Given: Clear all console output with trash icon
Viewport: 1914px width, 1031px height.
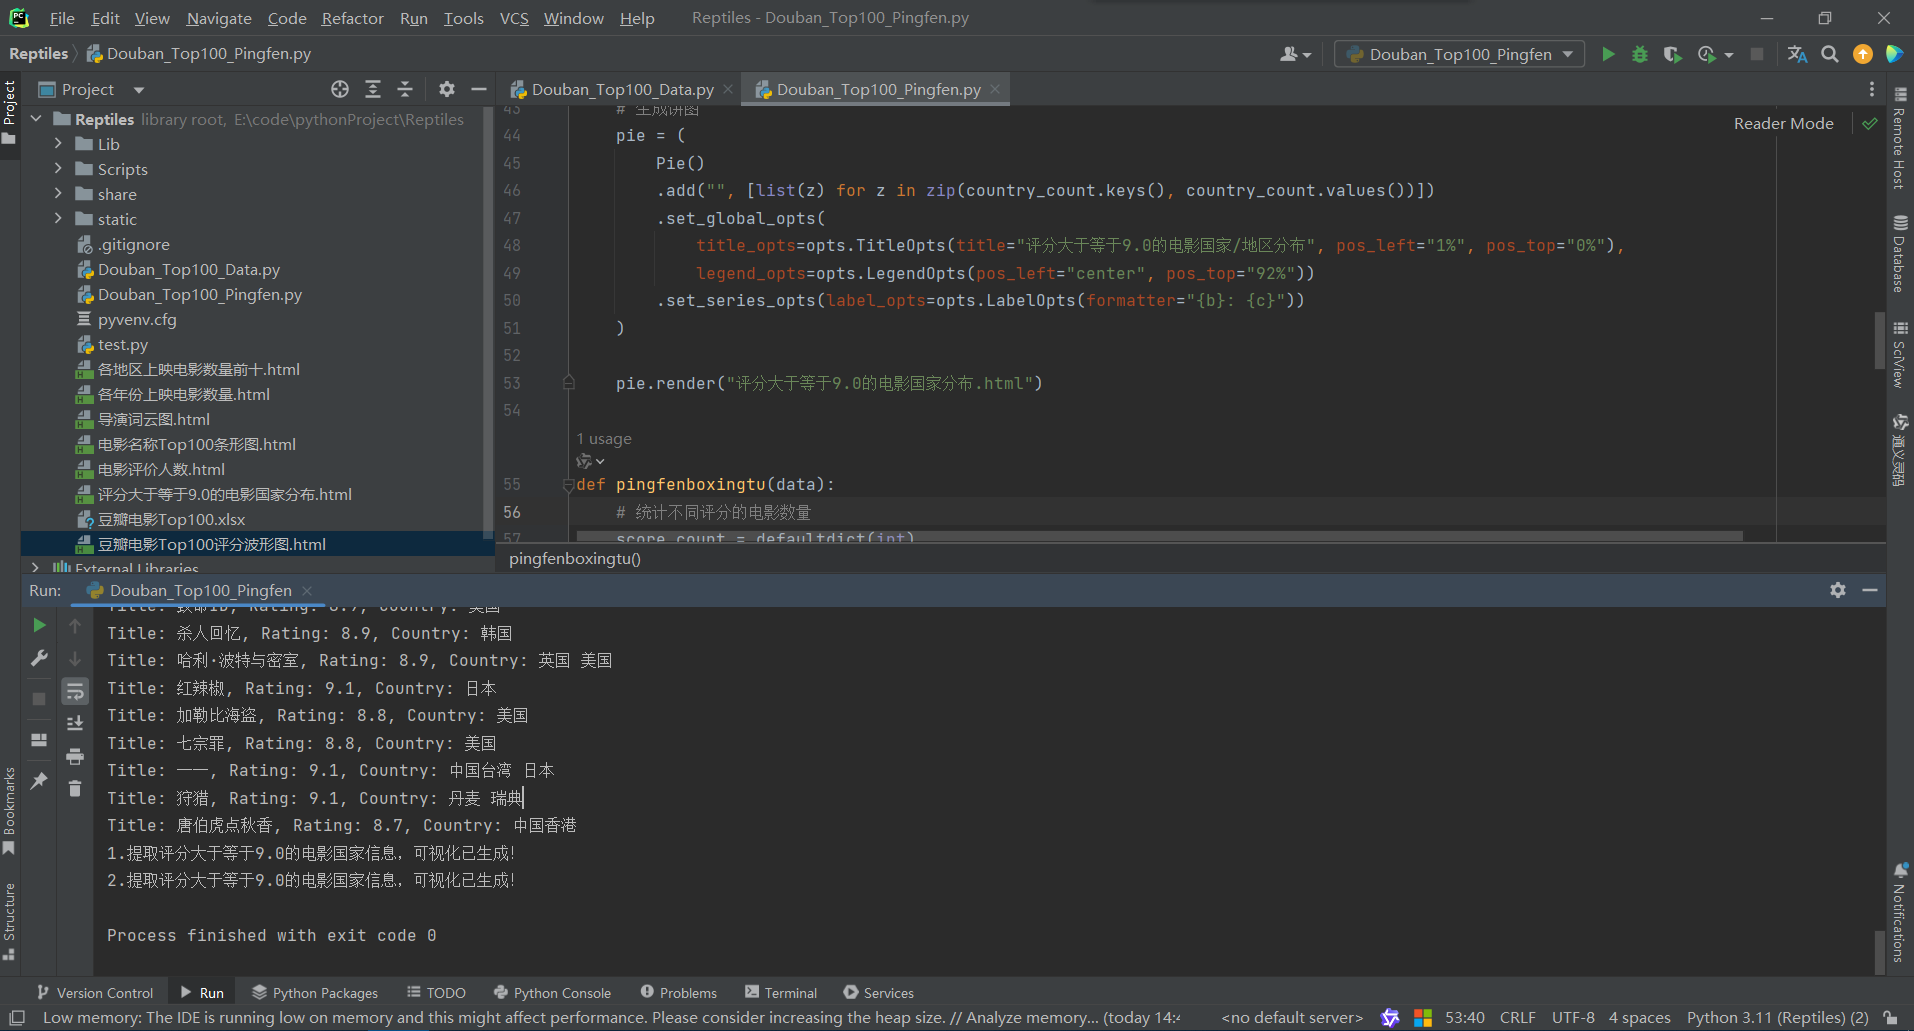Looking at the screenshot, I should 75,788.
